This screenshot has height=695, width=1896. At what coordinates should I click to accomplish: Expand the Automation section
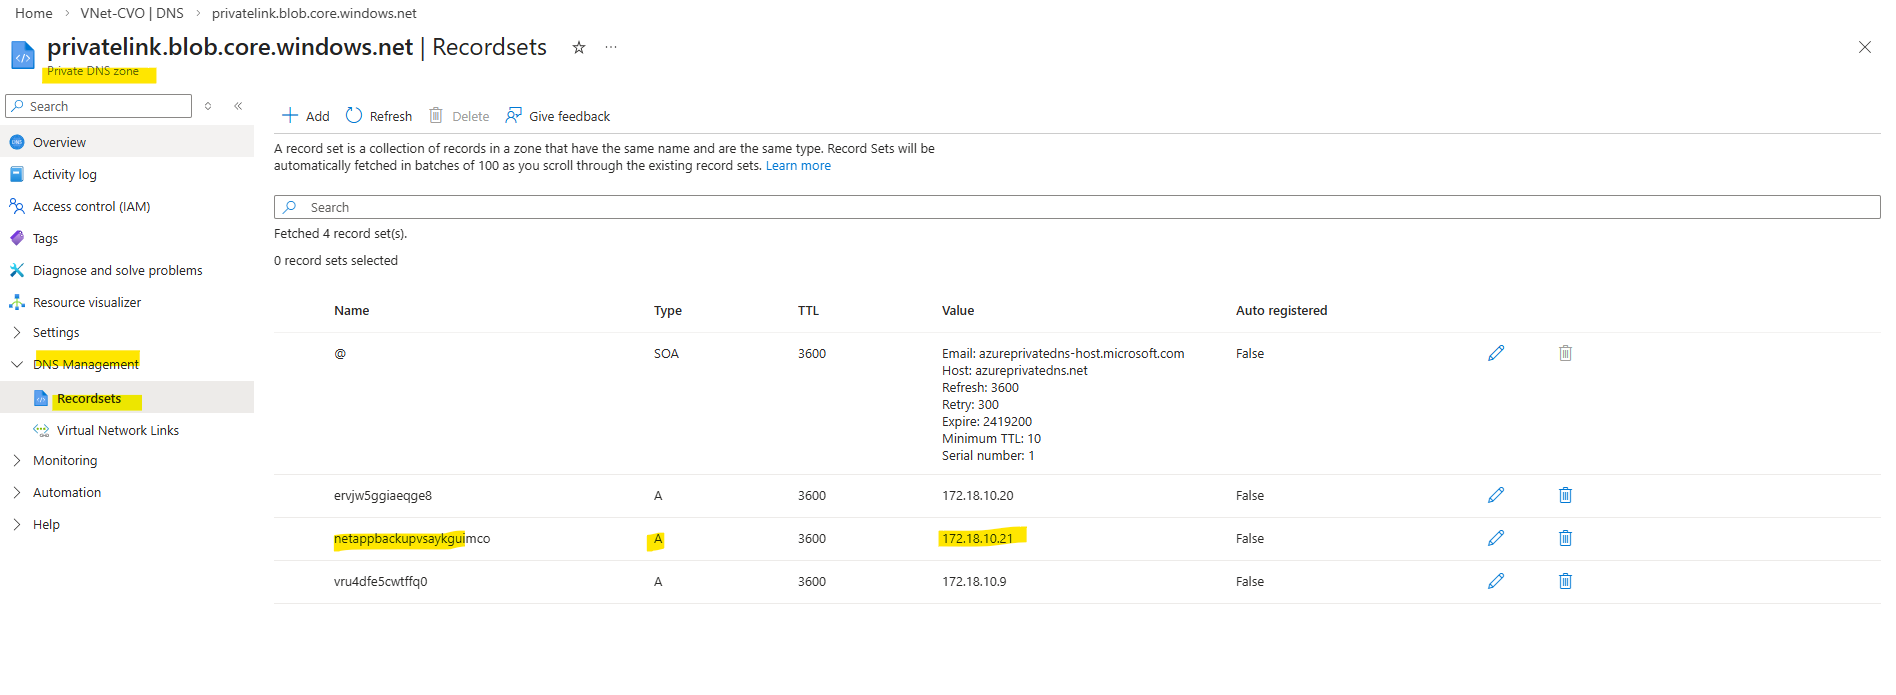tap(67, 492)
